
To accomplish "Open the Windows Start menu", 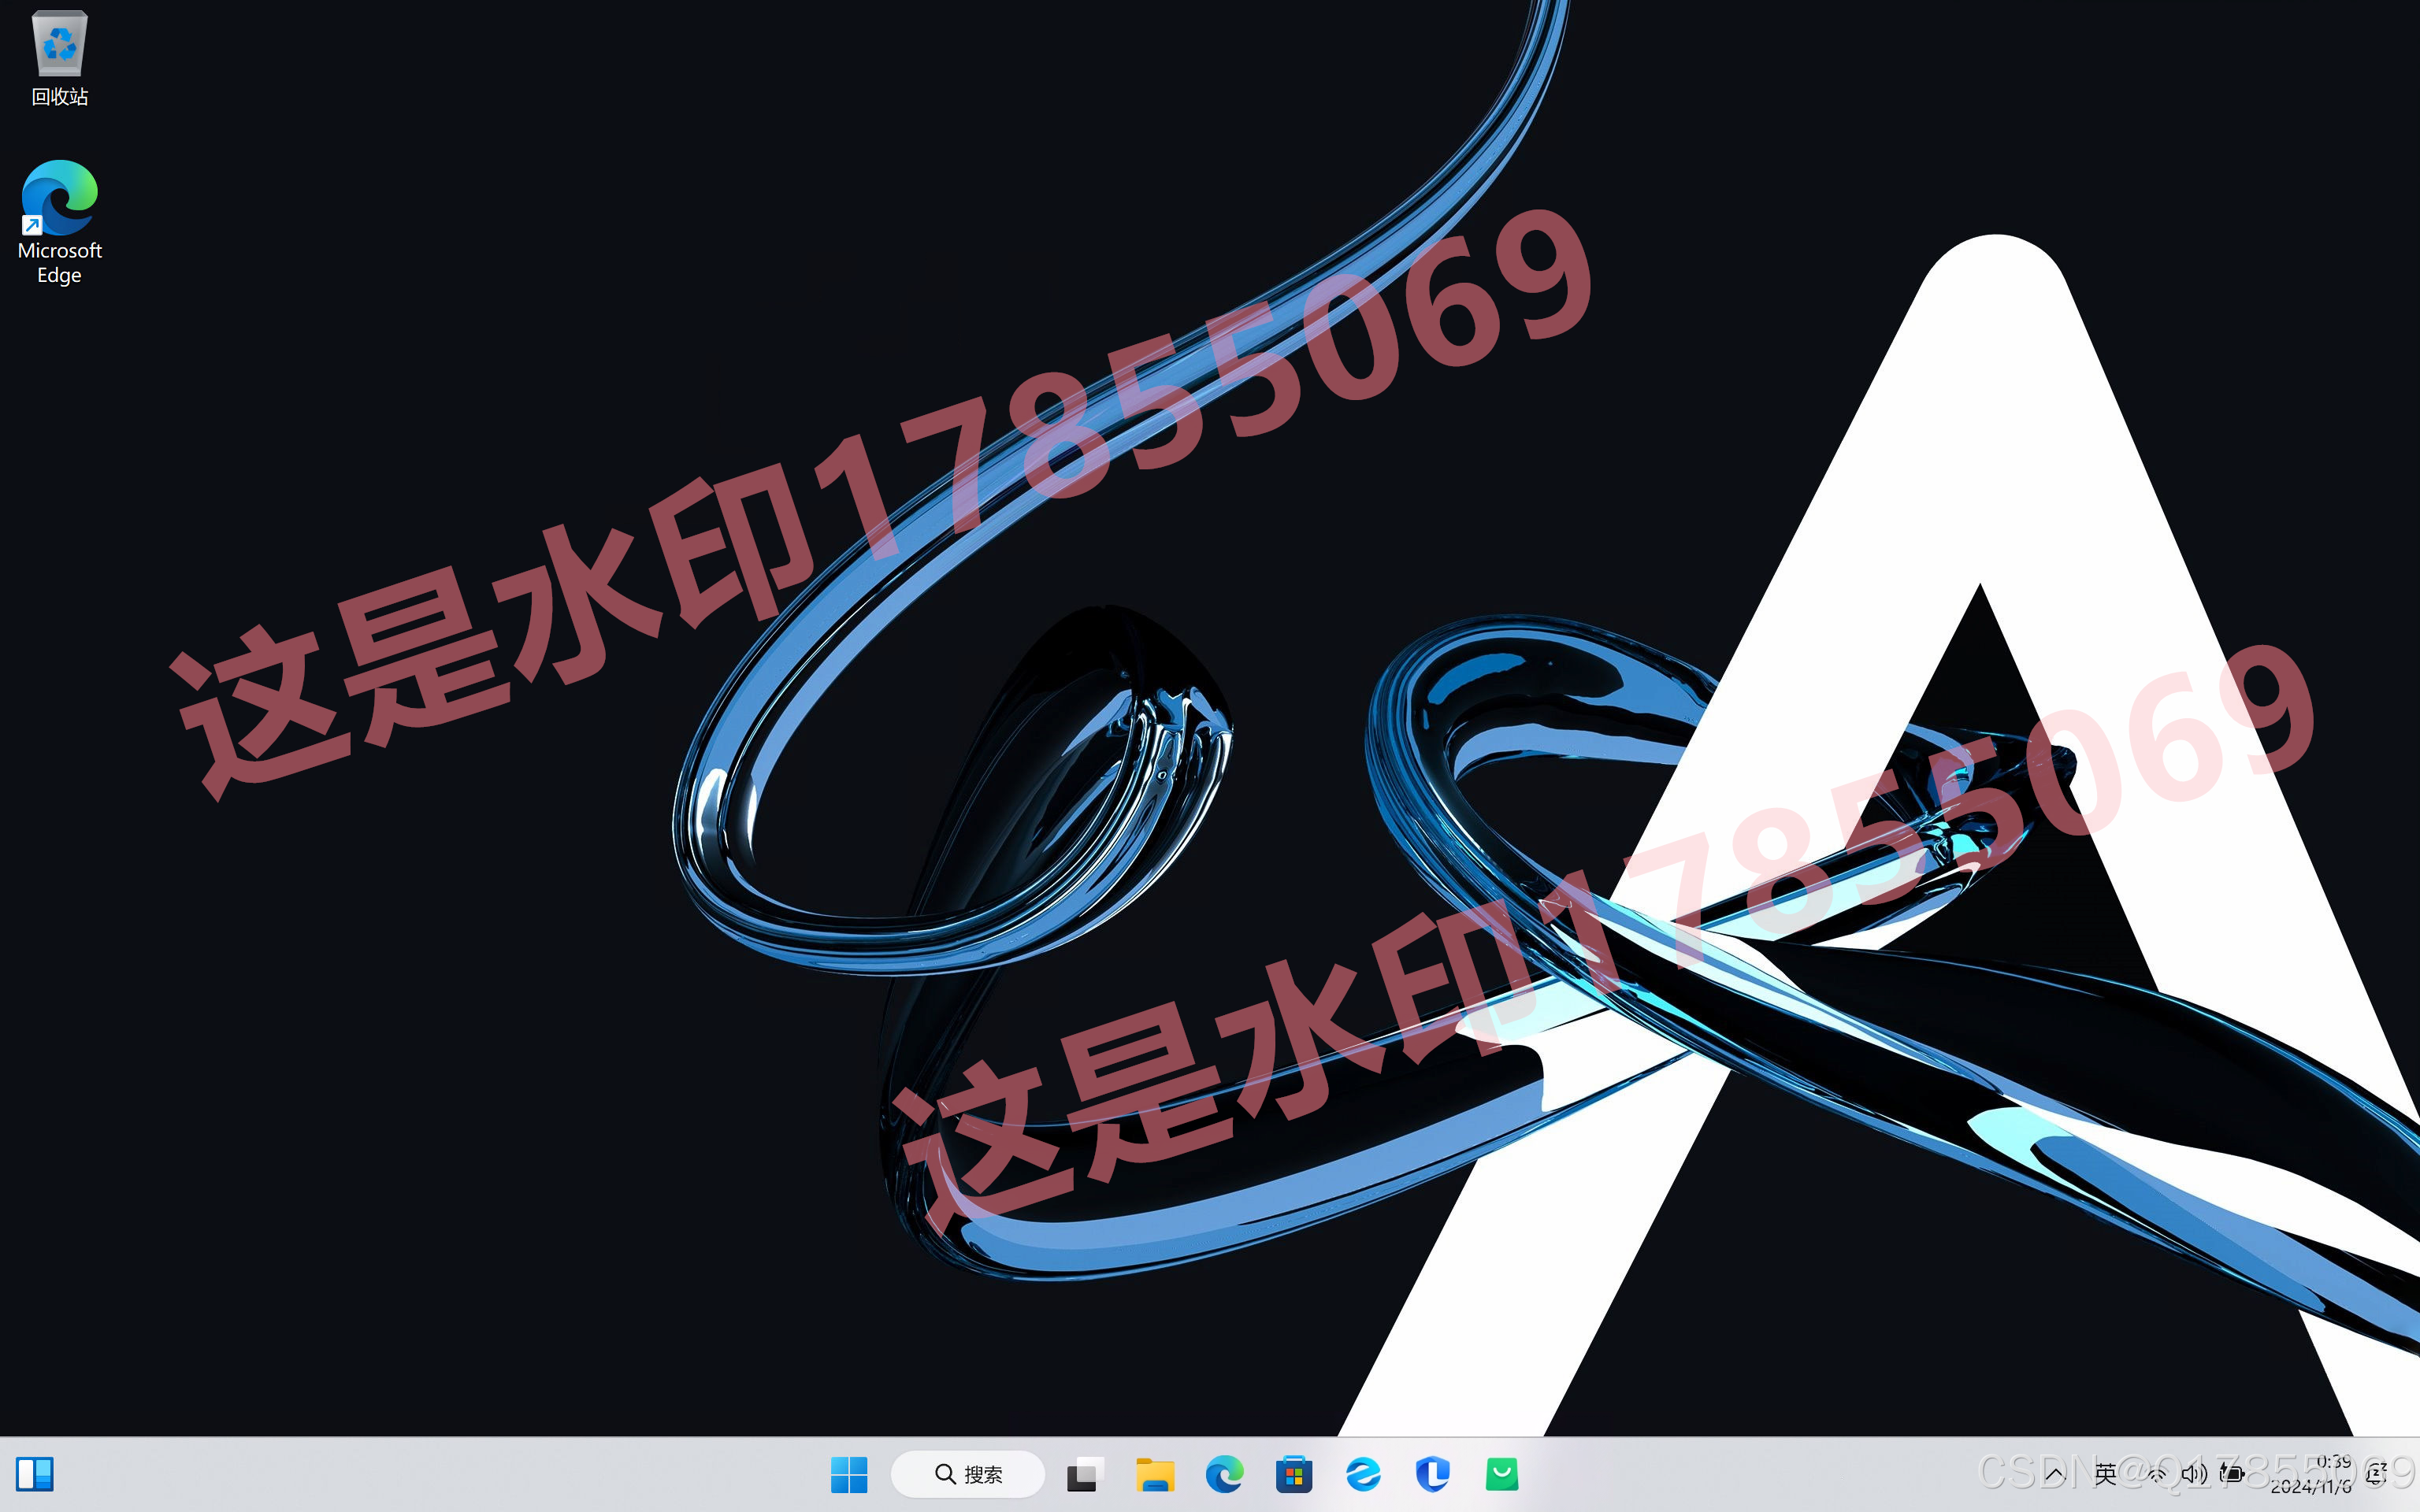I will pos(849,1474).
